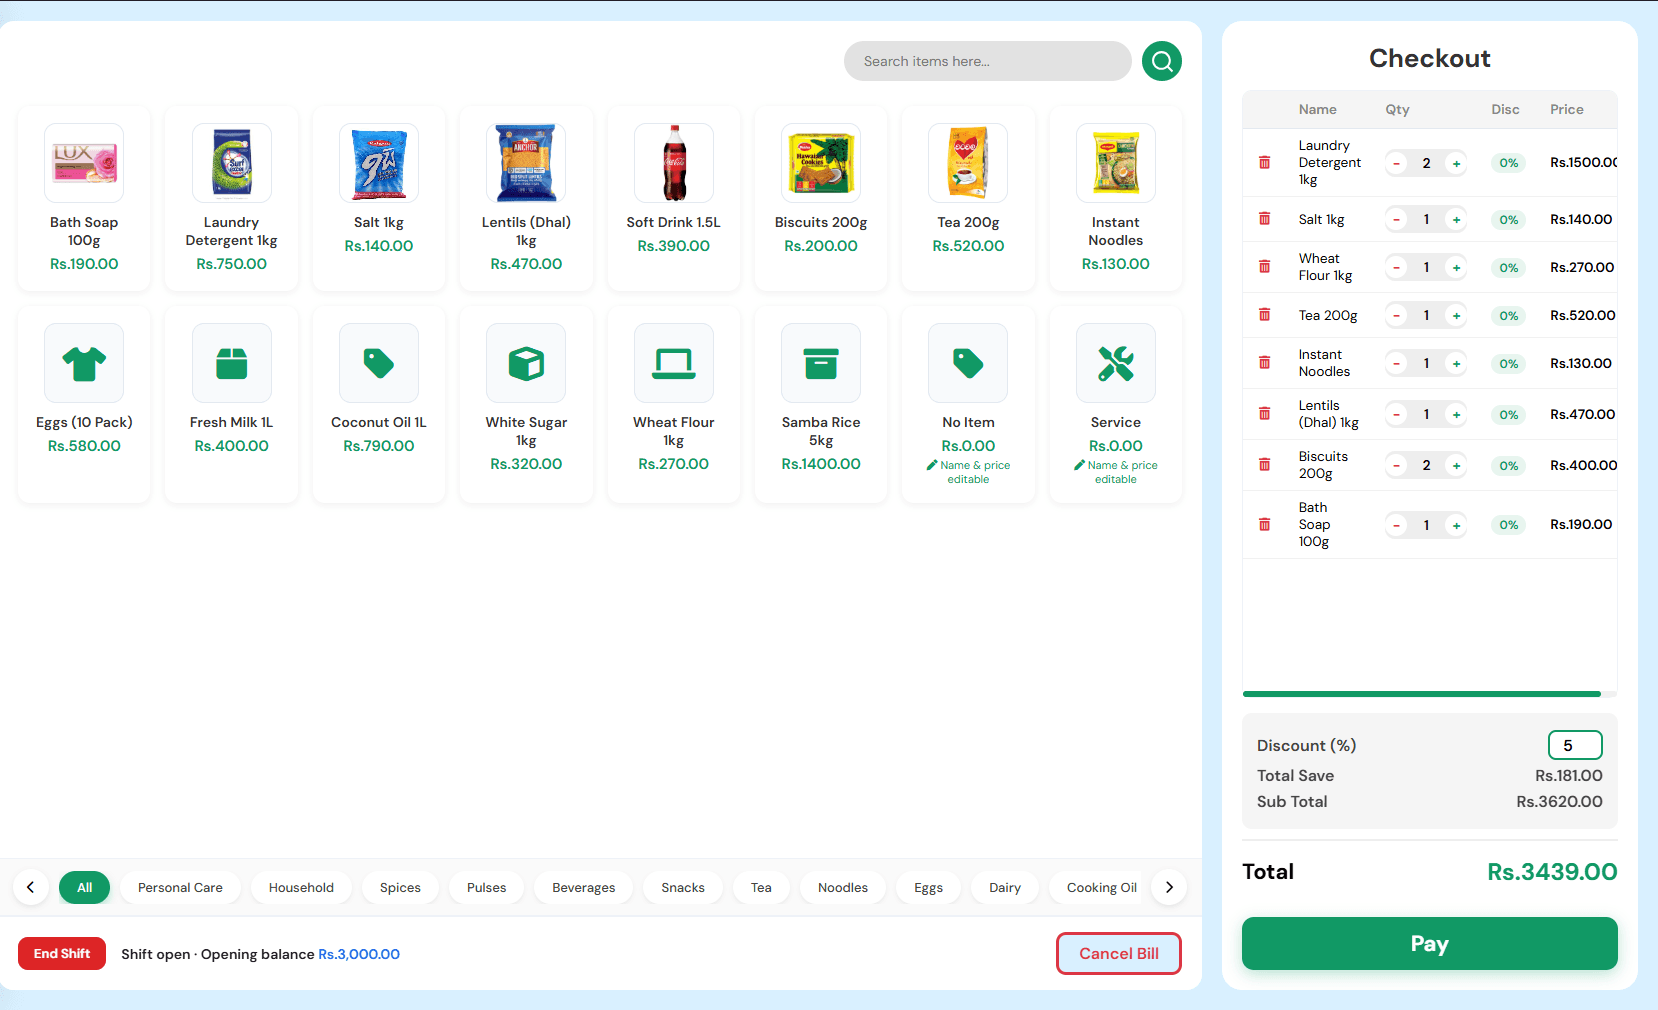This screenshot has height=1010, width=1658.
Task: Add Biscuits 200g product image
Action: tap(821, 163)
